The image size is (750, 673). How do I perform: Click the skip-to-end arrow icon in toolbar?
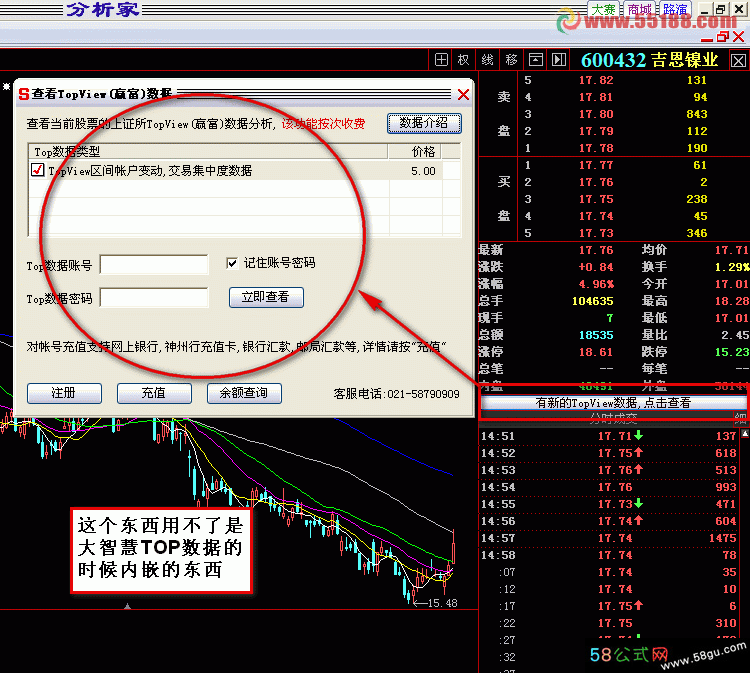(x=559, y=60)
